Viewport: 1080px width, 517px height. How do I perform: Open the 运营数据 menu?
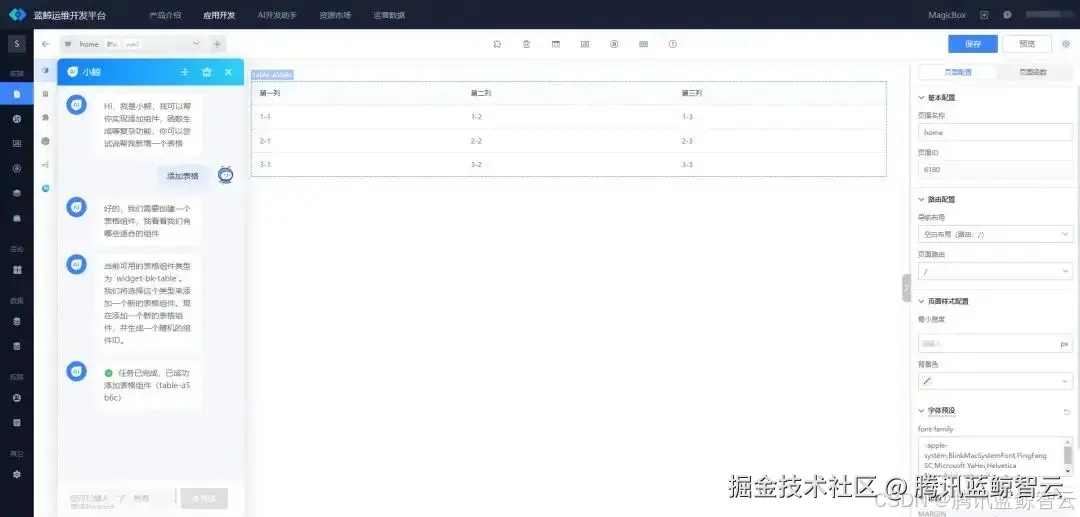click(x=389, y=15)
